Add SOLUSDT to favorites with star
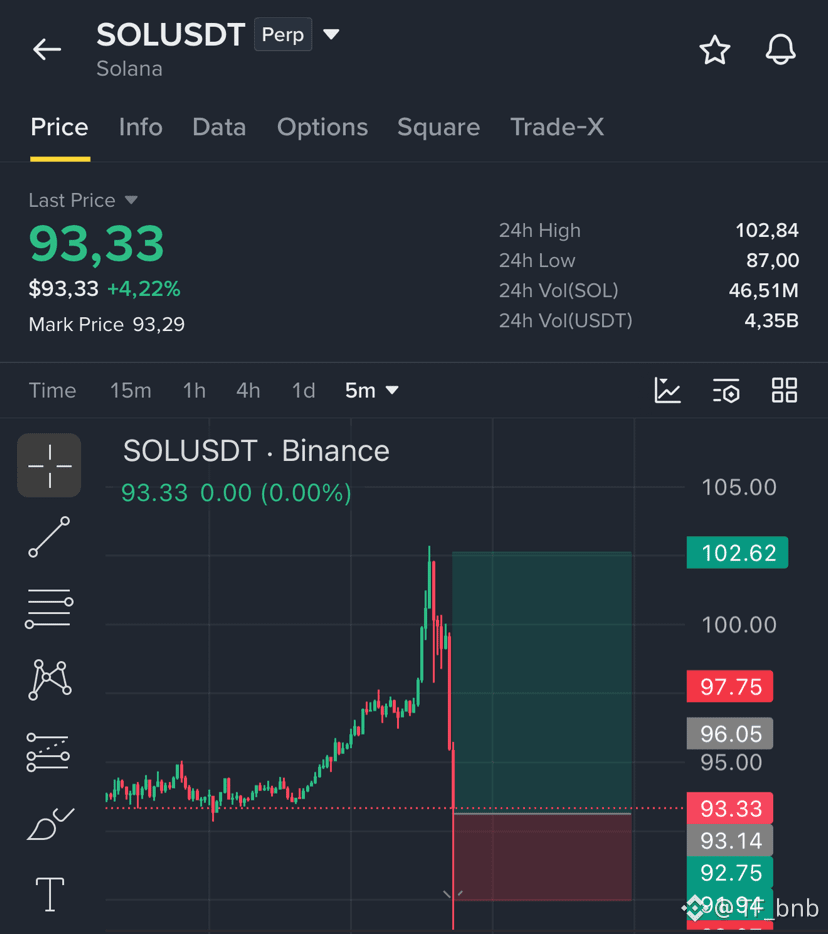 pos(714,49)
